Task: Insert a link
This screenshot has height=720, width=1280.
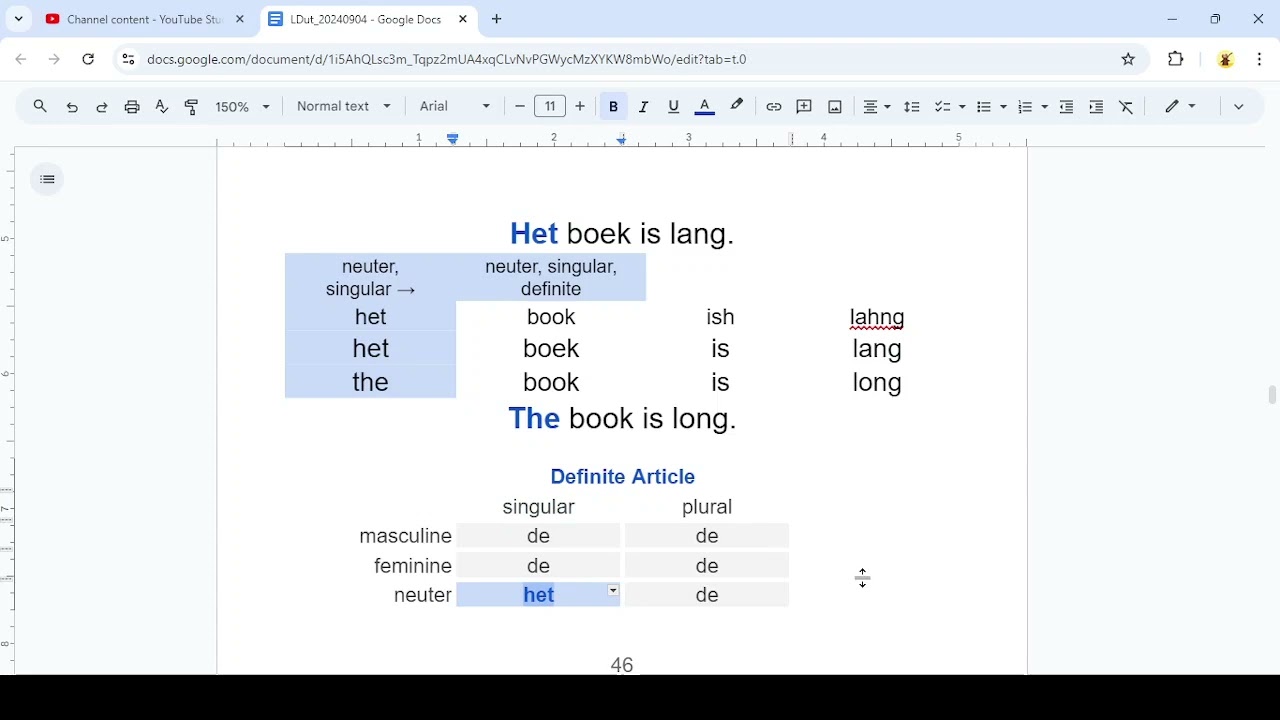Action: (774, 106)
